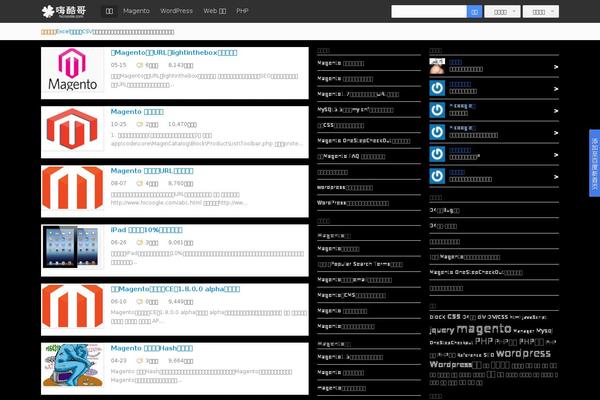The height and width of the screenshot is (400, 600).
Task: Select the large lowercase wordpress tag
Action: tap(523, 353)
